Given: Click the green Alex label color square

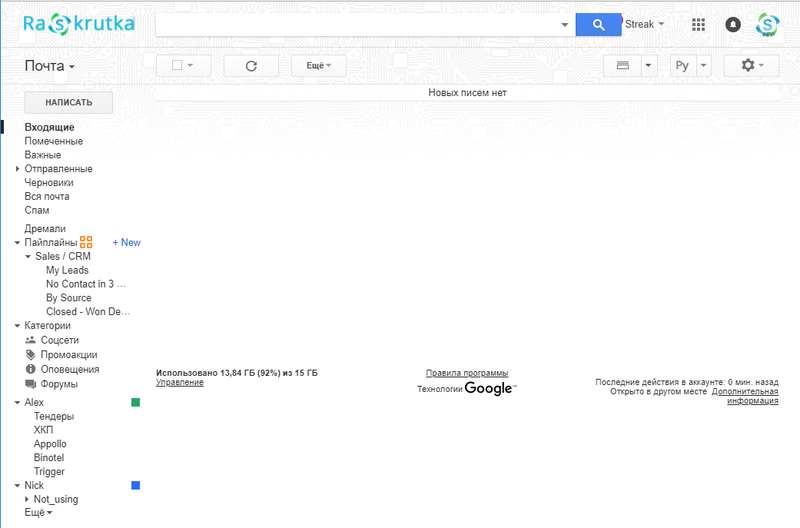Looking at the screenshot, I should [136, 403].
